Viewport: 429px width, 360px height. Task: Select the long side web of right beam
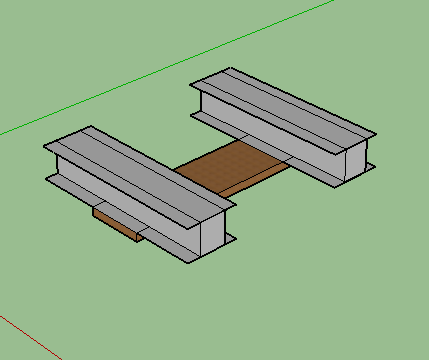point(273,134)
